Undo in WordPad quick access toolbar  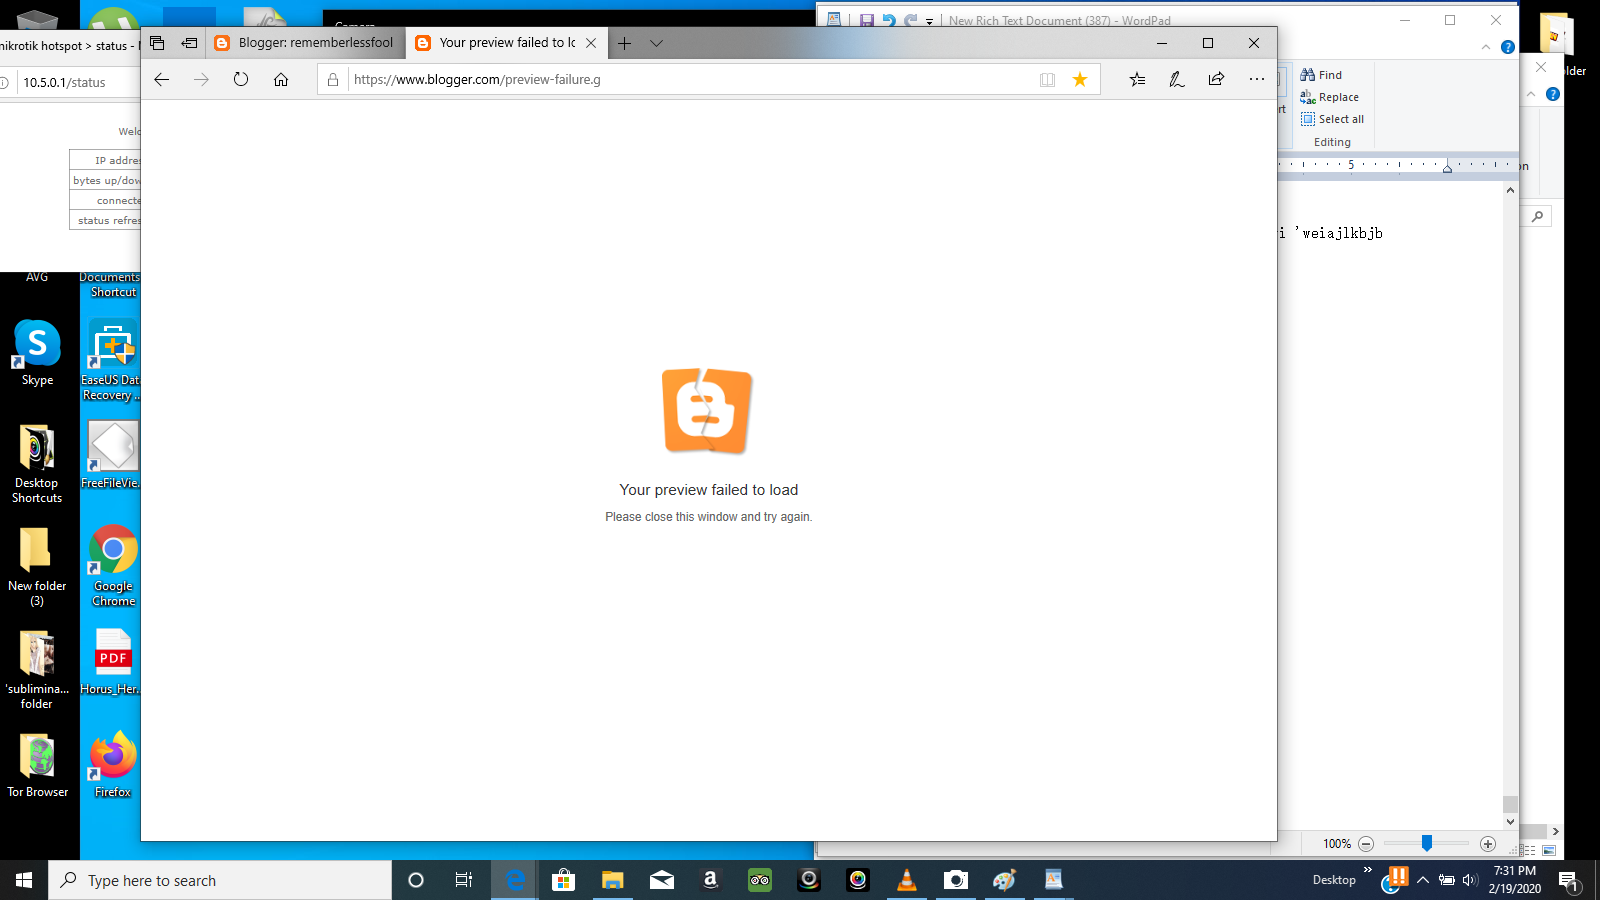(889, 20)
